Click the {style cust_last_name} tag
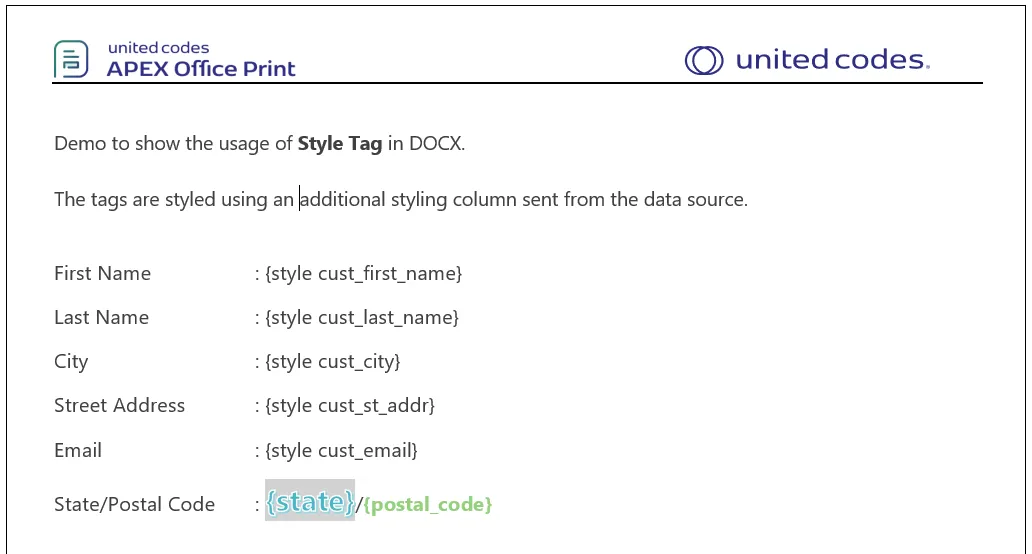Viewport: 1032px width, 554px height. (361, 318)
